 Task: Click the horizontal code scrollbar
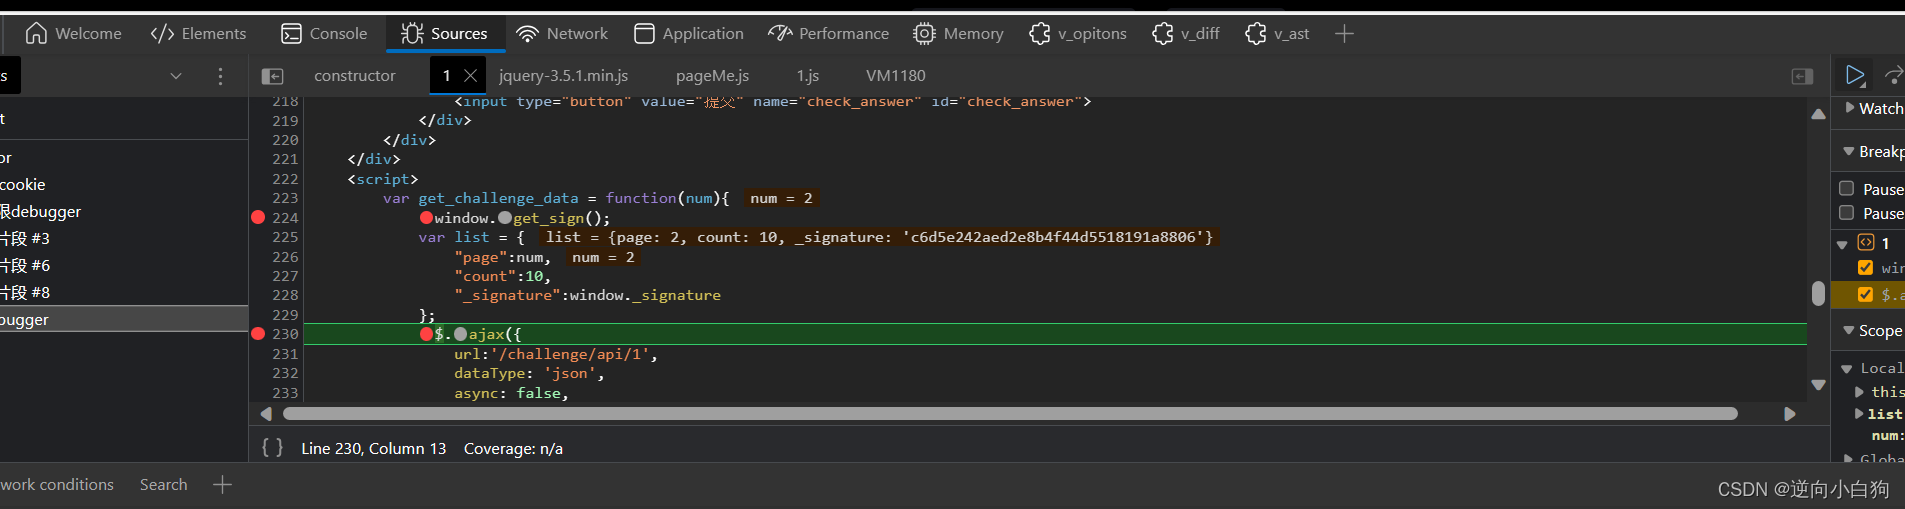click(1010, 413)
